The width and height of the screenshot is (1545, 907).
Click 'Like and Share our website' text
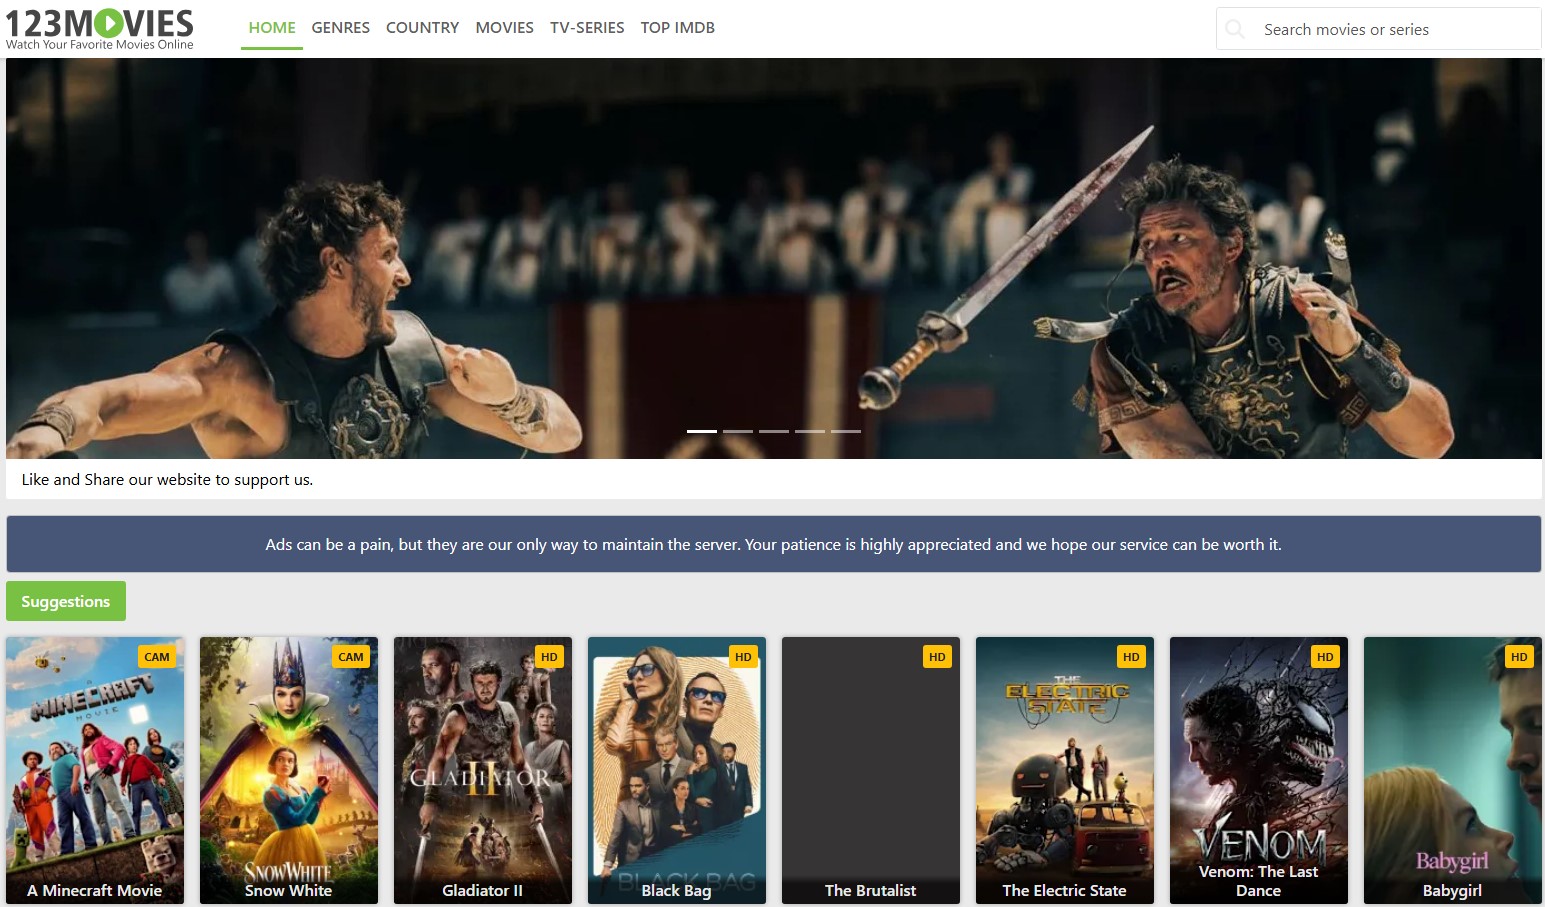click(x=167, y=479)
